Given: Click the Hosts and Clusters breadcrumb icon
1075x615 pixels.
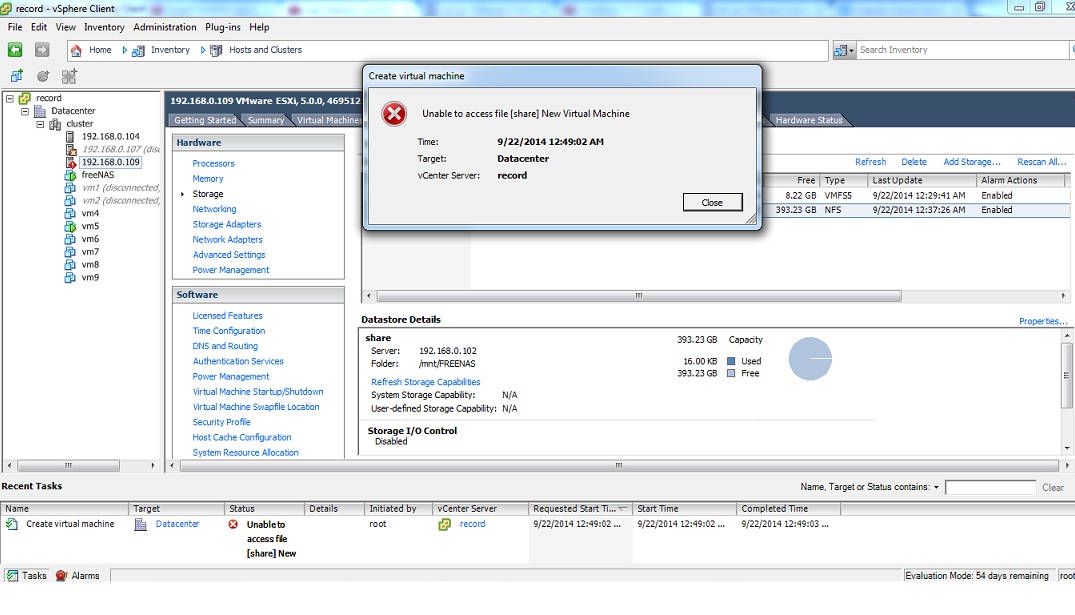Looking at the screenshot, I should point(216,51).
